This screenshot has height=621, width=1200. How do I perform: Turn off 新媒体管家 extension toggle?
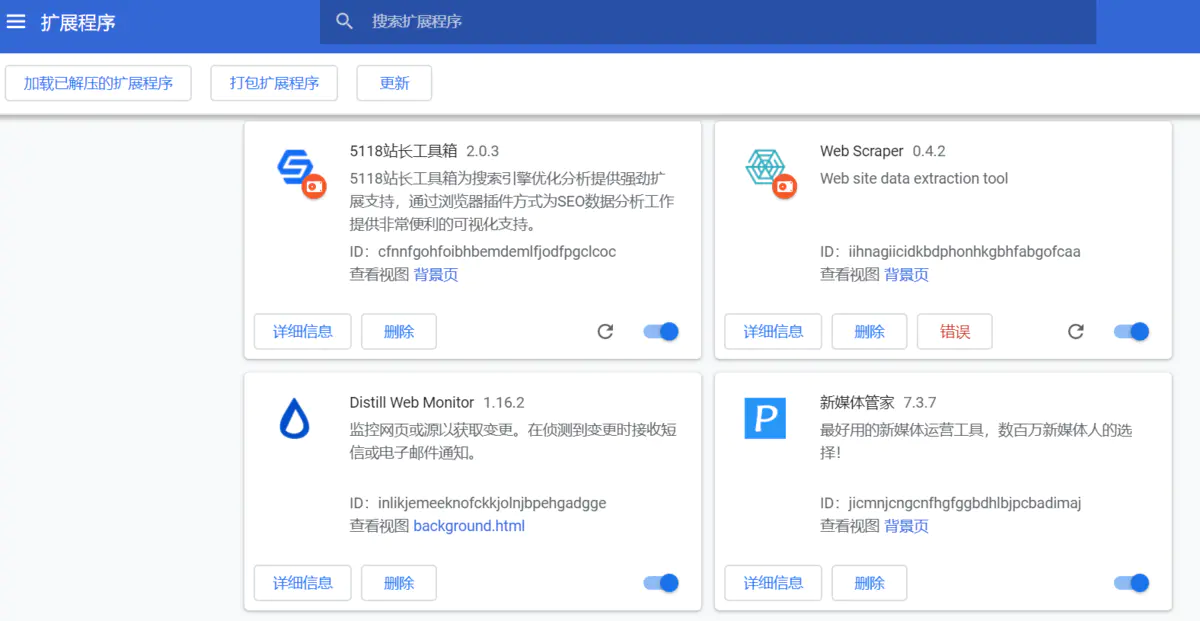click(1131, 583)
